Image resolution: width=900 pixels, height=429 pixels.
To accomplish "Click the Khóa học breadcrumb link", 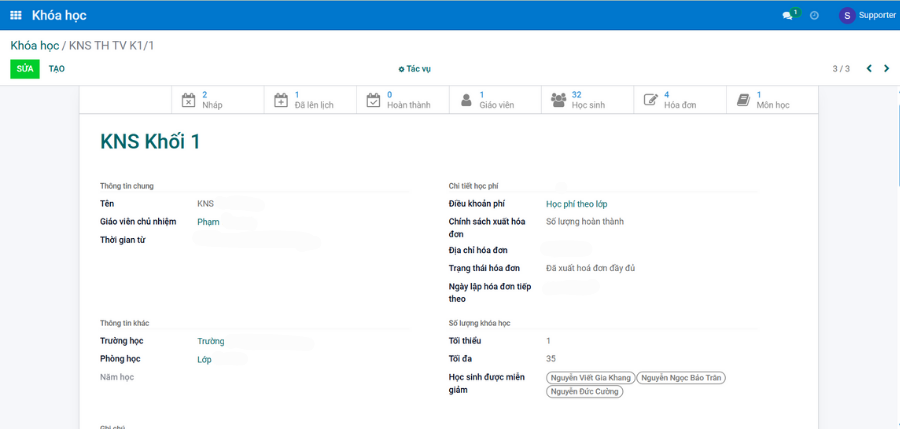I will (x=34, y=46).
